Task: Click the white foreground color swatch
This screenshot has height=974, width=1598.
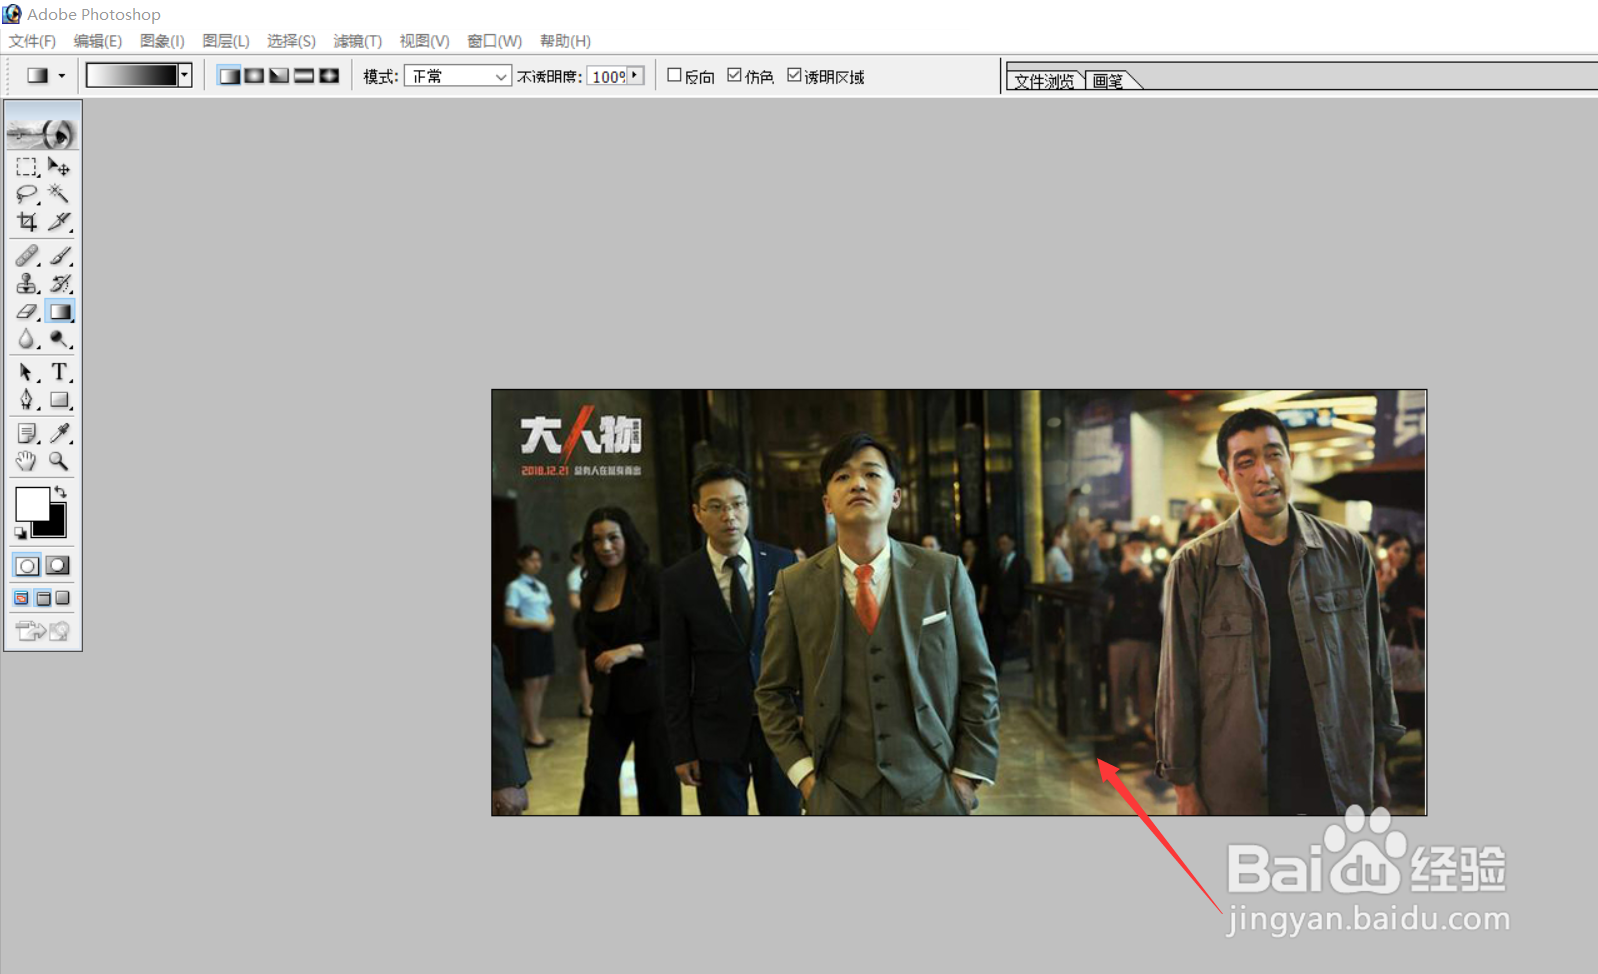Action: 32,504
